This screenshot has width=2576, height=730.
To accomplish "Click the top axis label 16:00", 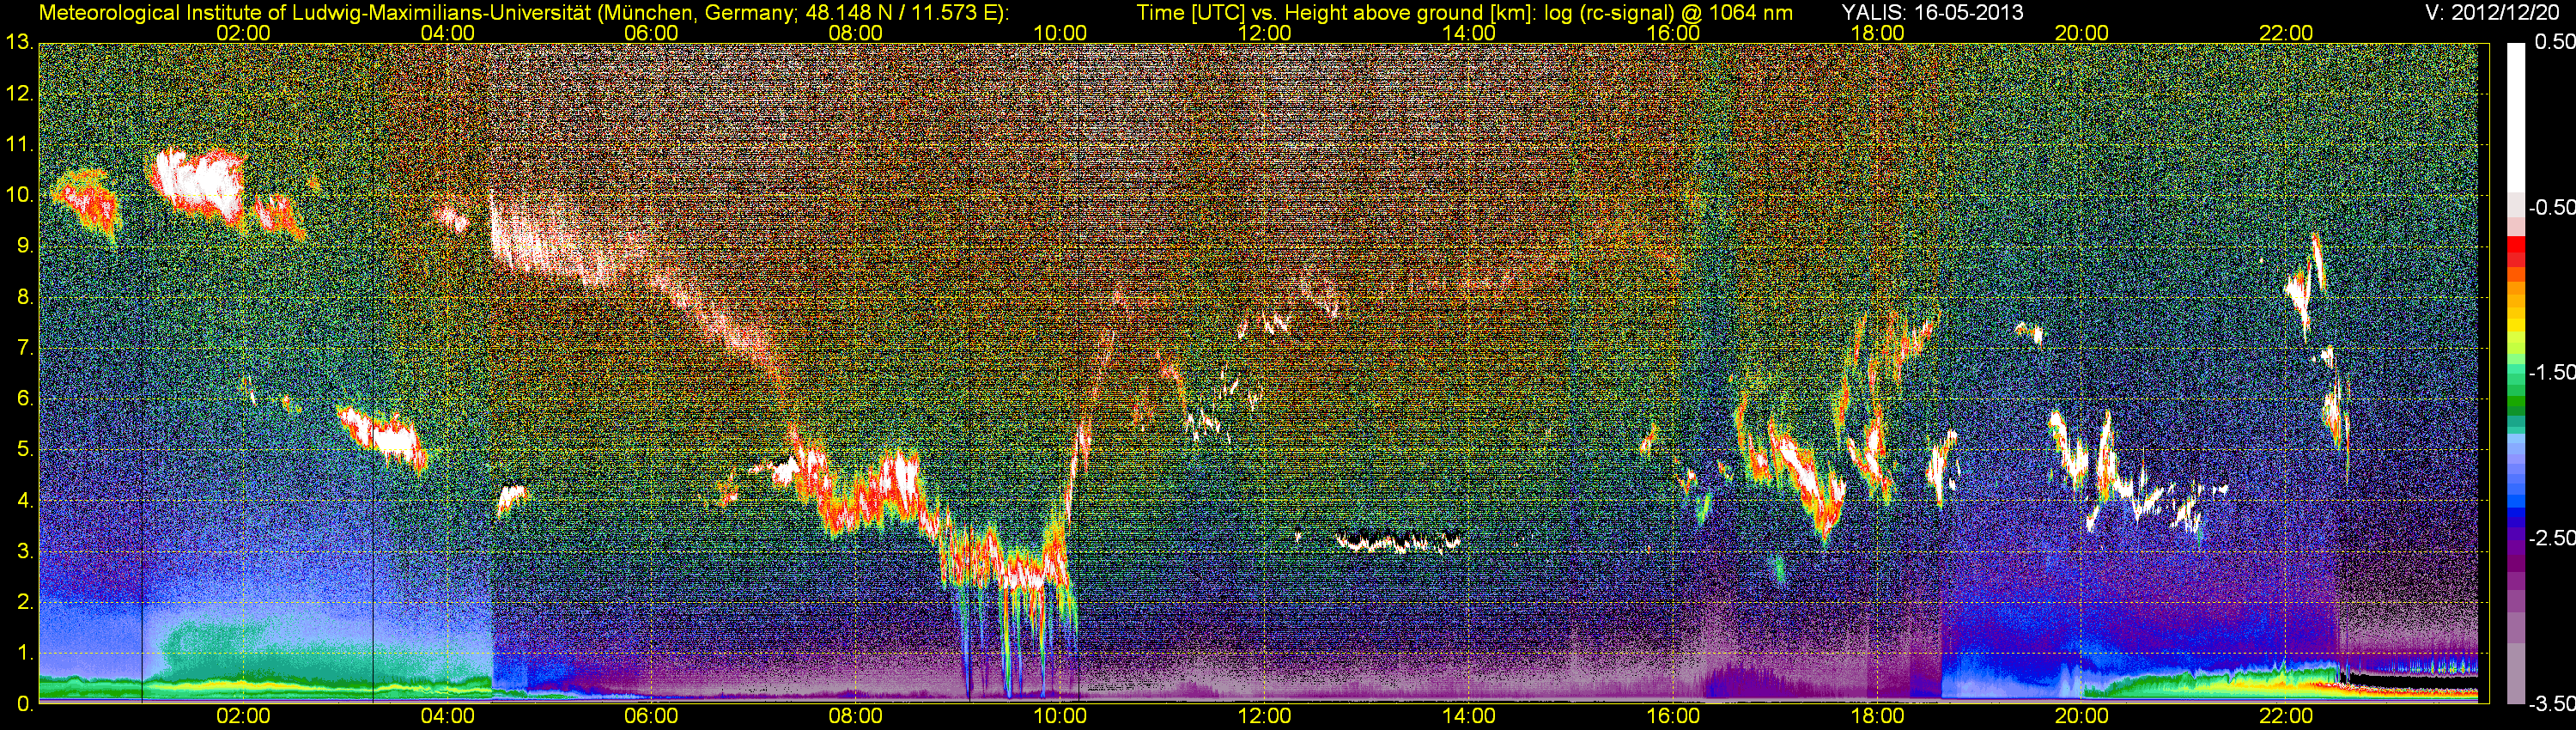I will (1673, 33).
